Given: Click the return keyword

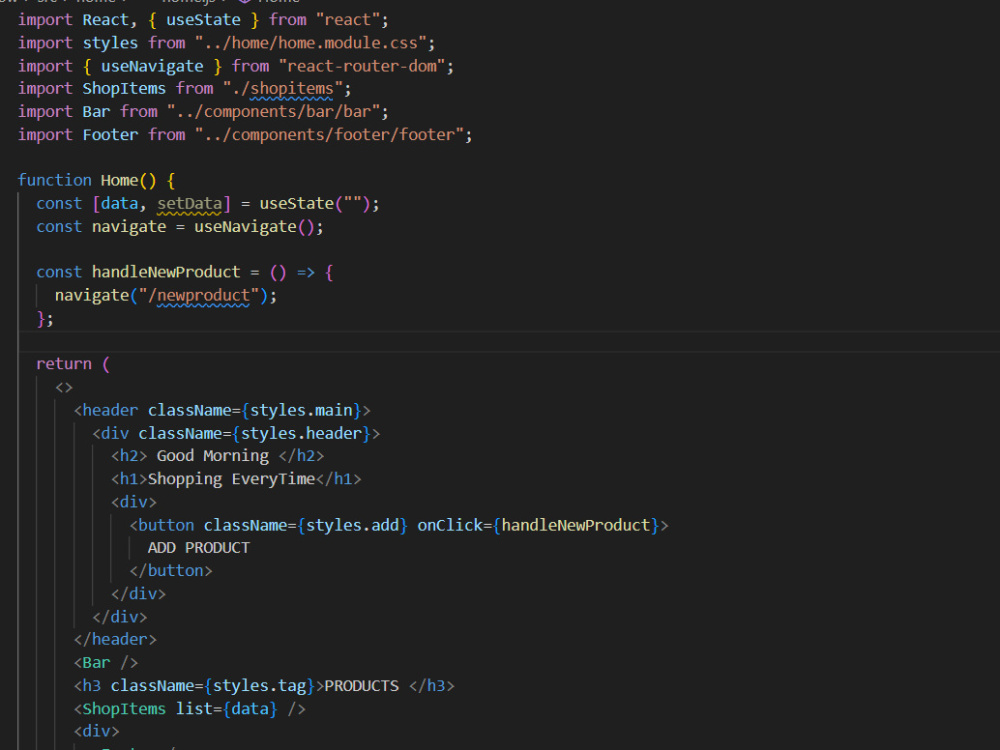Looking at the screenshot, I should tap(64, 364).
